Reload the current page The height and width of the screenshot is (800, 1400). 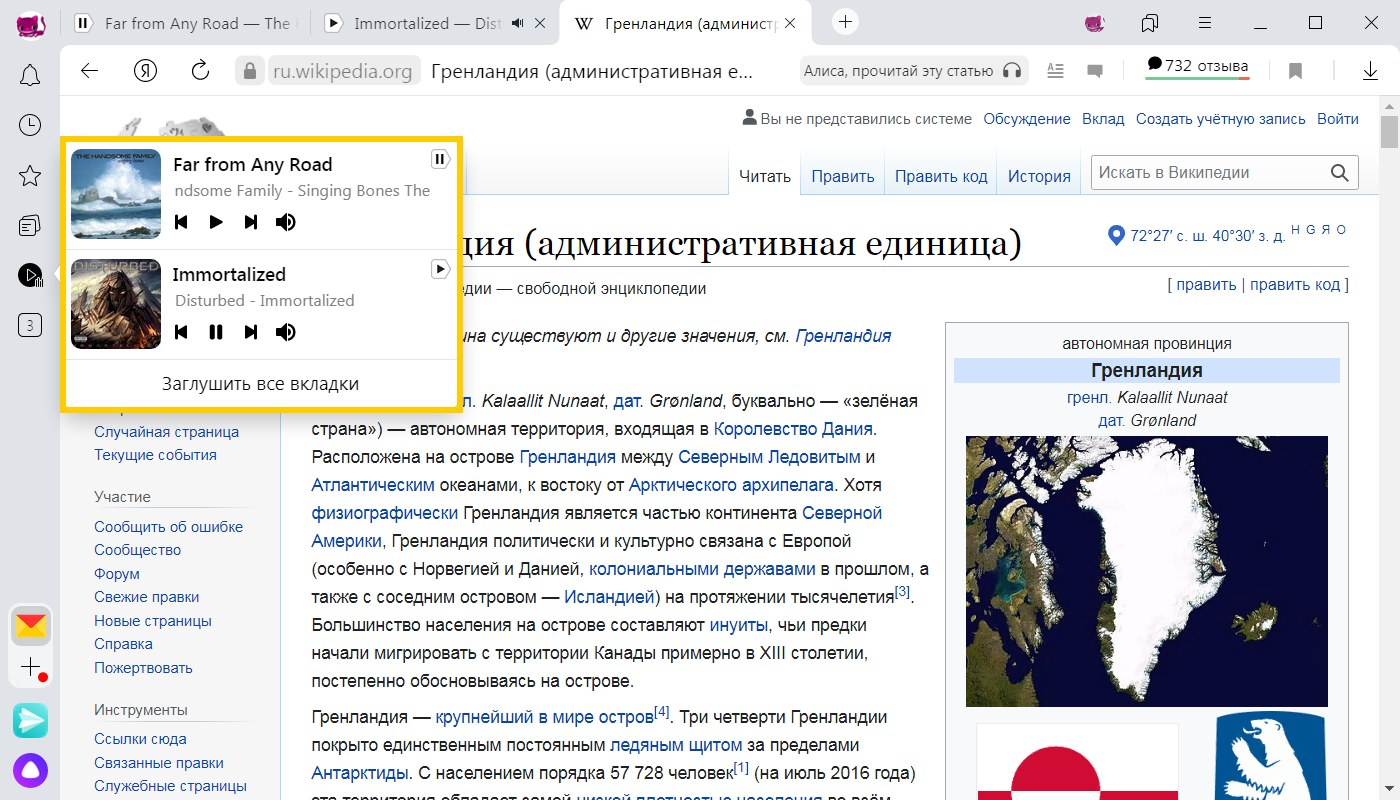[201, 71]
